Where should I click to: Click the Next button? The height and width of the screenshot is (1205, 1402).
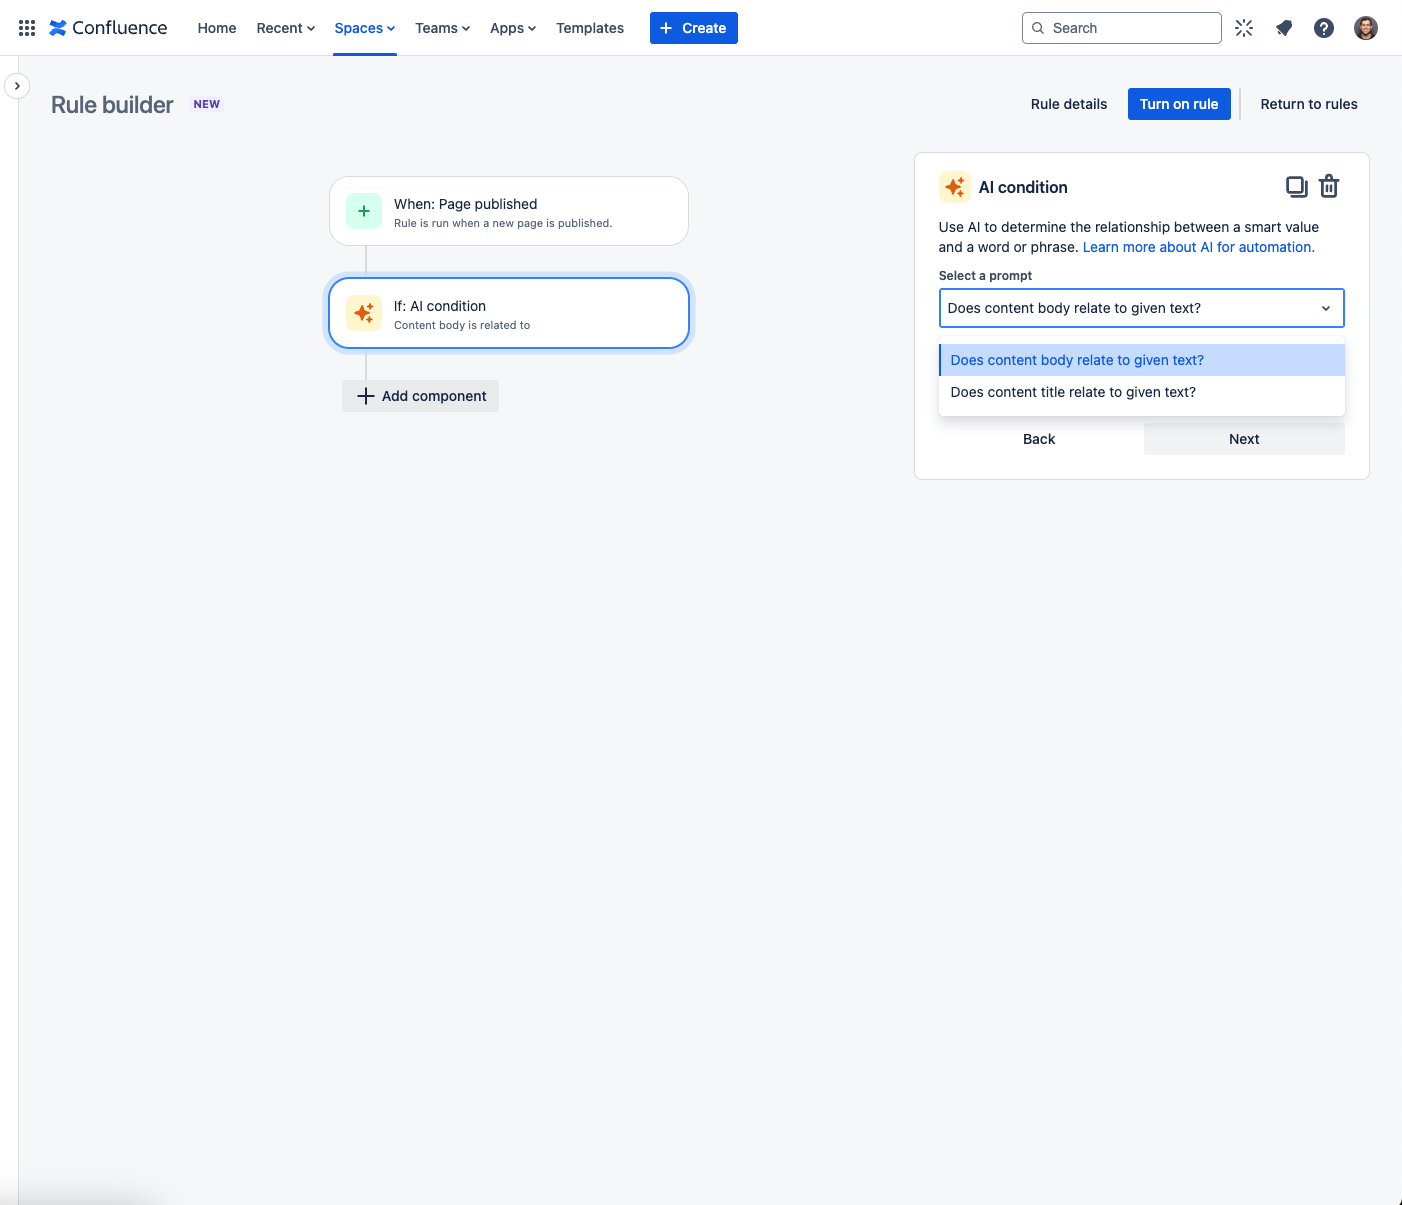[x=1244, y=439]
